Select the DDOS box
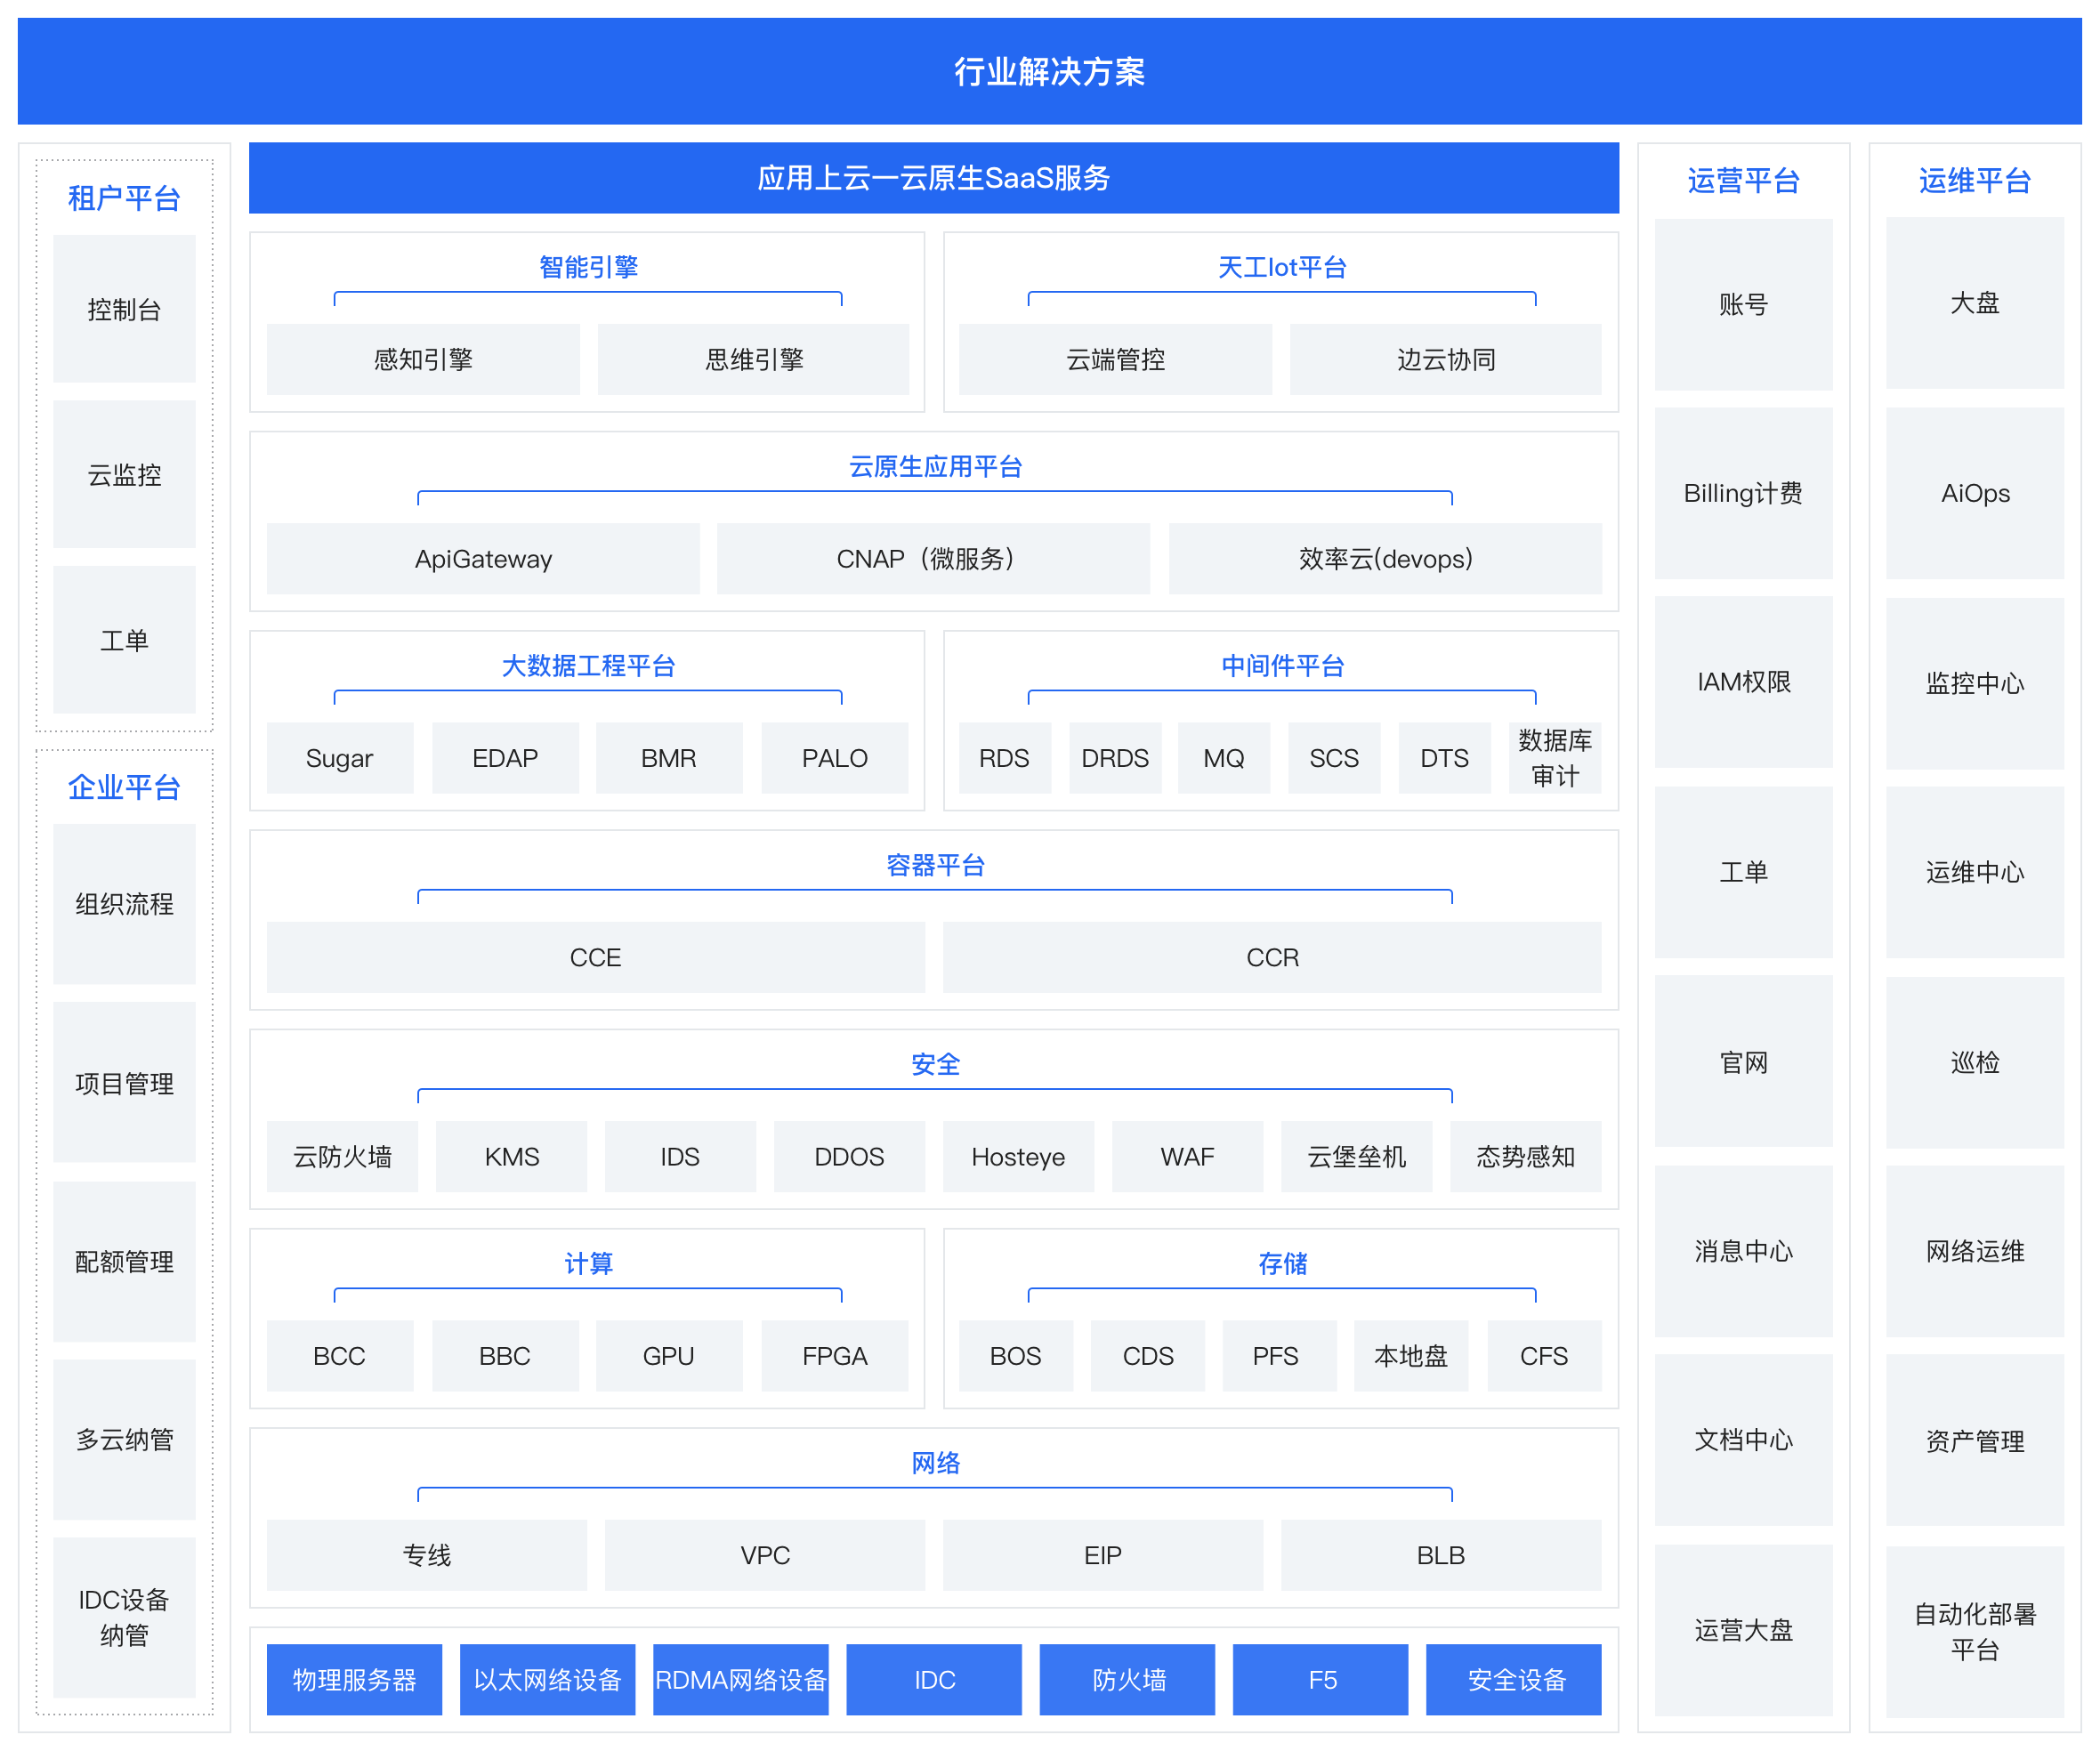Image resolution: width=2100 pixels, height=1751 pixels. (849, 1157)
